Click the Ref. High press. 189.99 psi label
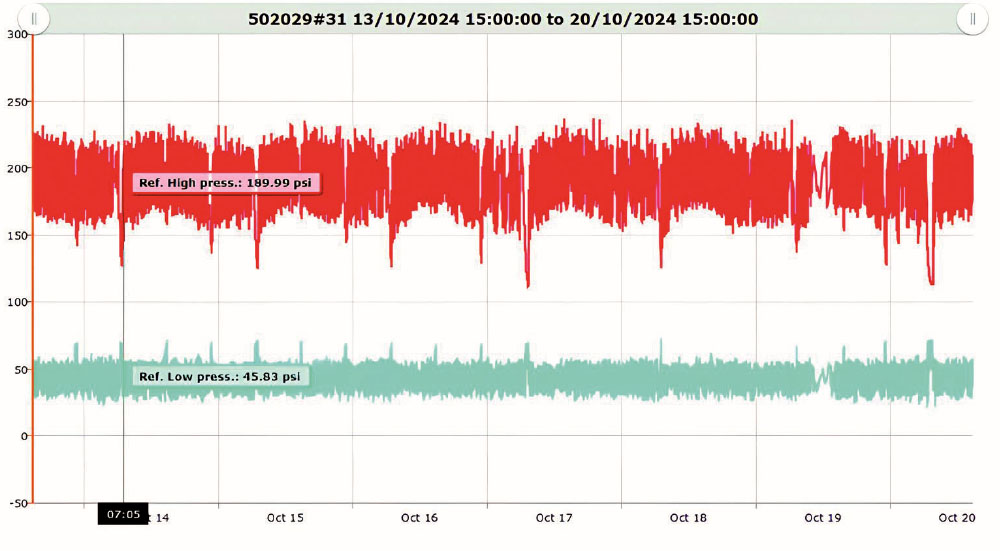Screen dimensions: 1000x551 tap(226, 183)
